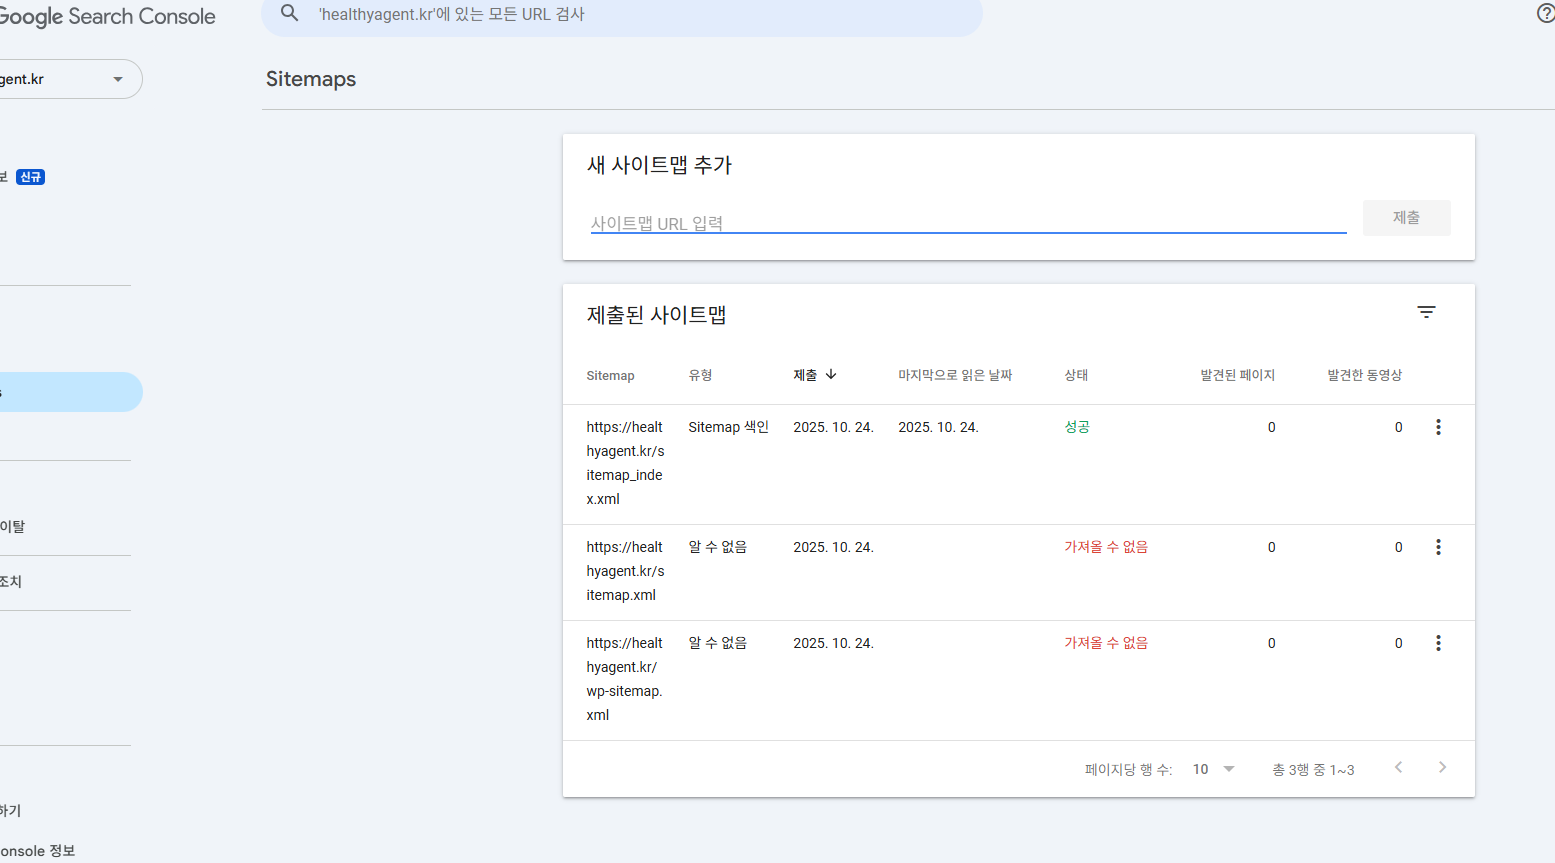Viewport: 1555px width, 863px height.
Task: Open the help question mark icon
Action: pyautogui.click(x=1545, y=13)
